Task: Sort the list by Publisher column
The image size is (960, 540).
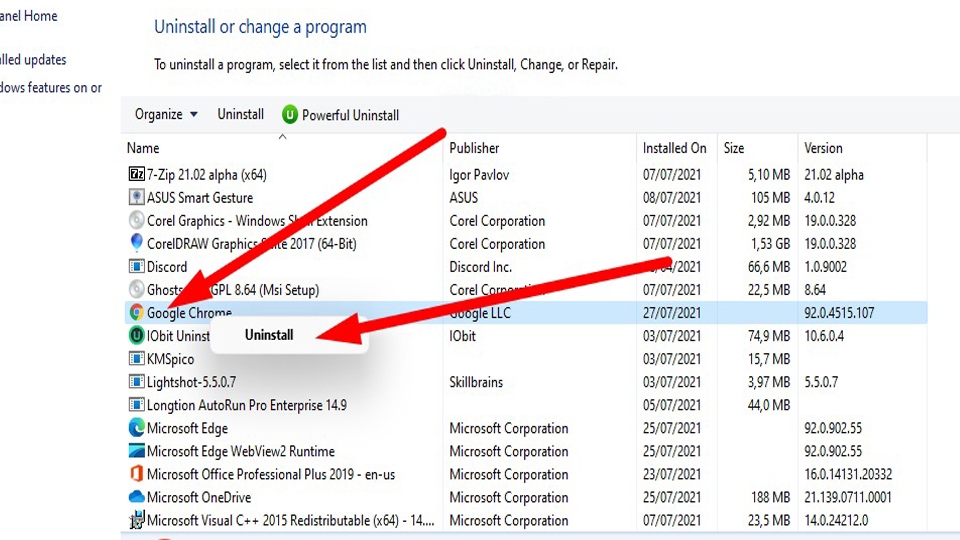Action: (474, 148)
